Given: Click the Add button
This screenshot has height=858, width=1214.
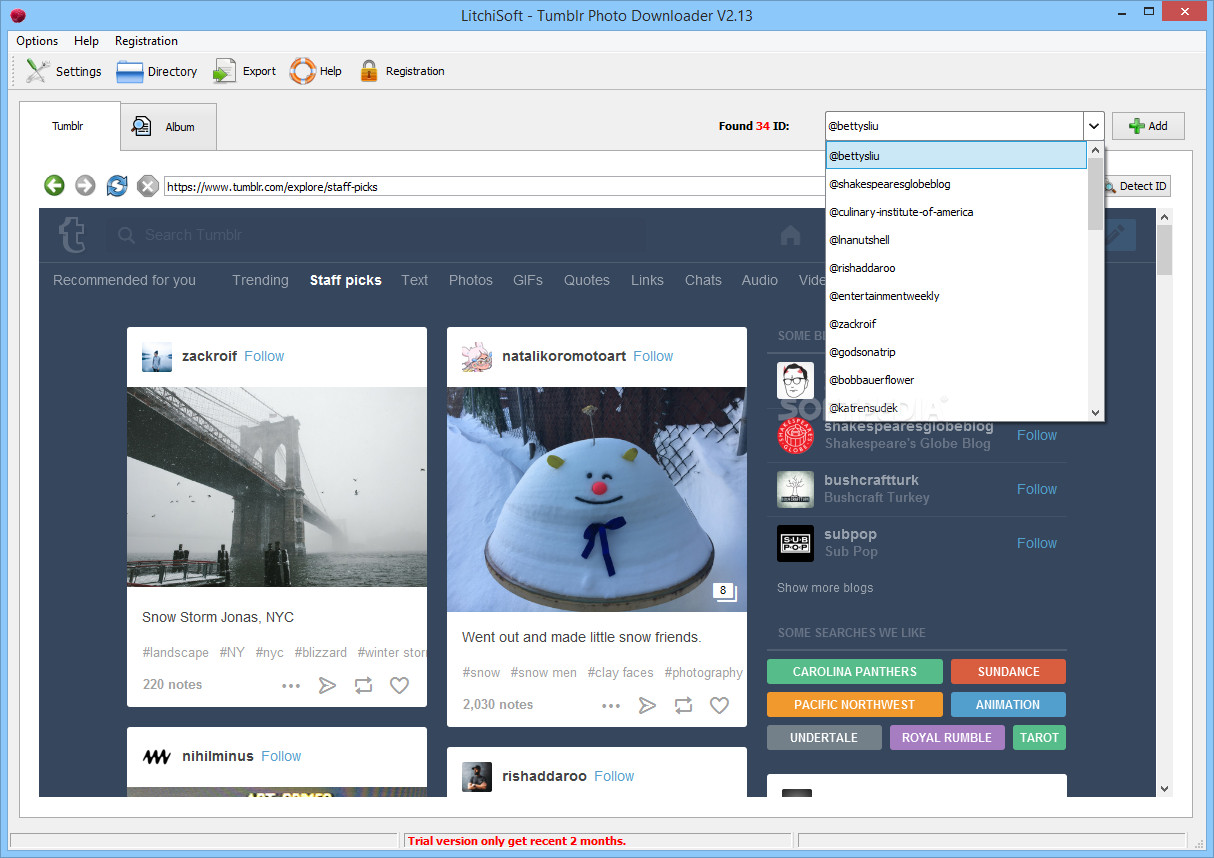Looking at the screenshot, I should click(1148, 126).
